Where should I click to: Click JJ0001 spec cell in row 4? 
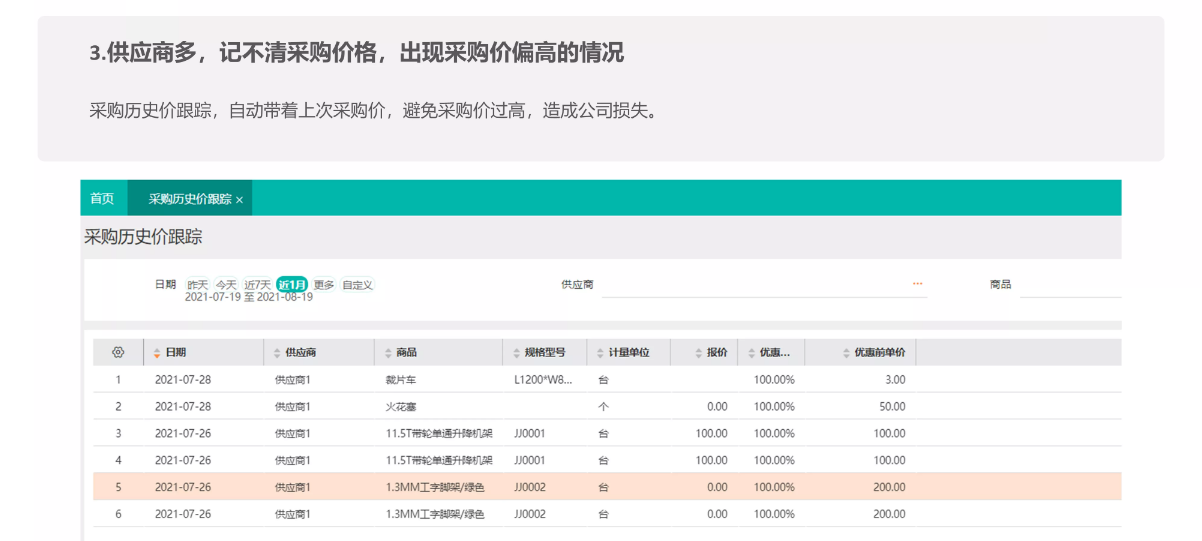point(530,461)
